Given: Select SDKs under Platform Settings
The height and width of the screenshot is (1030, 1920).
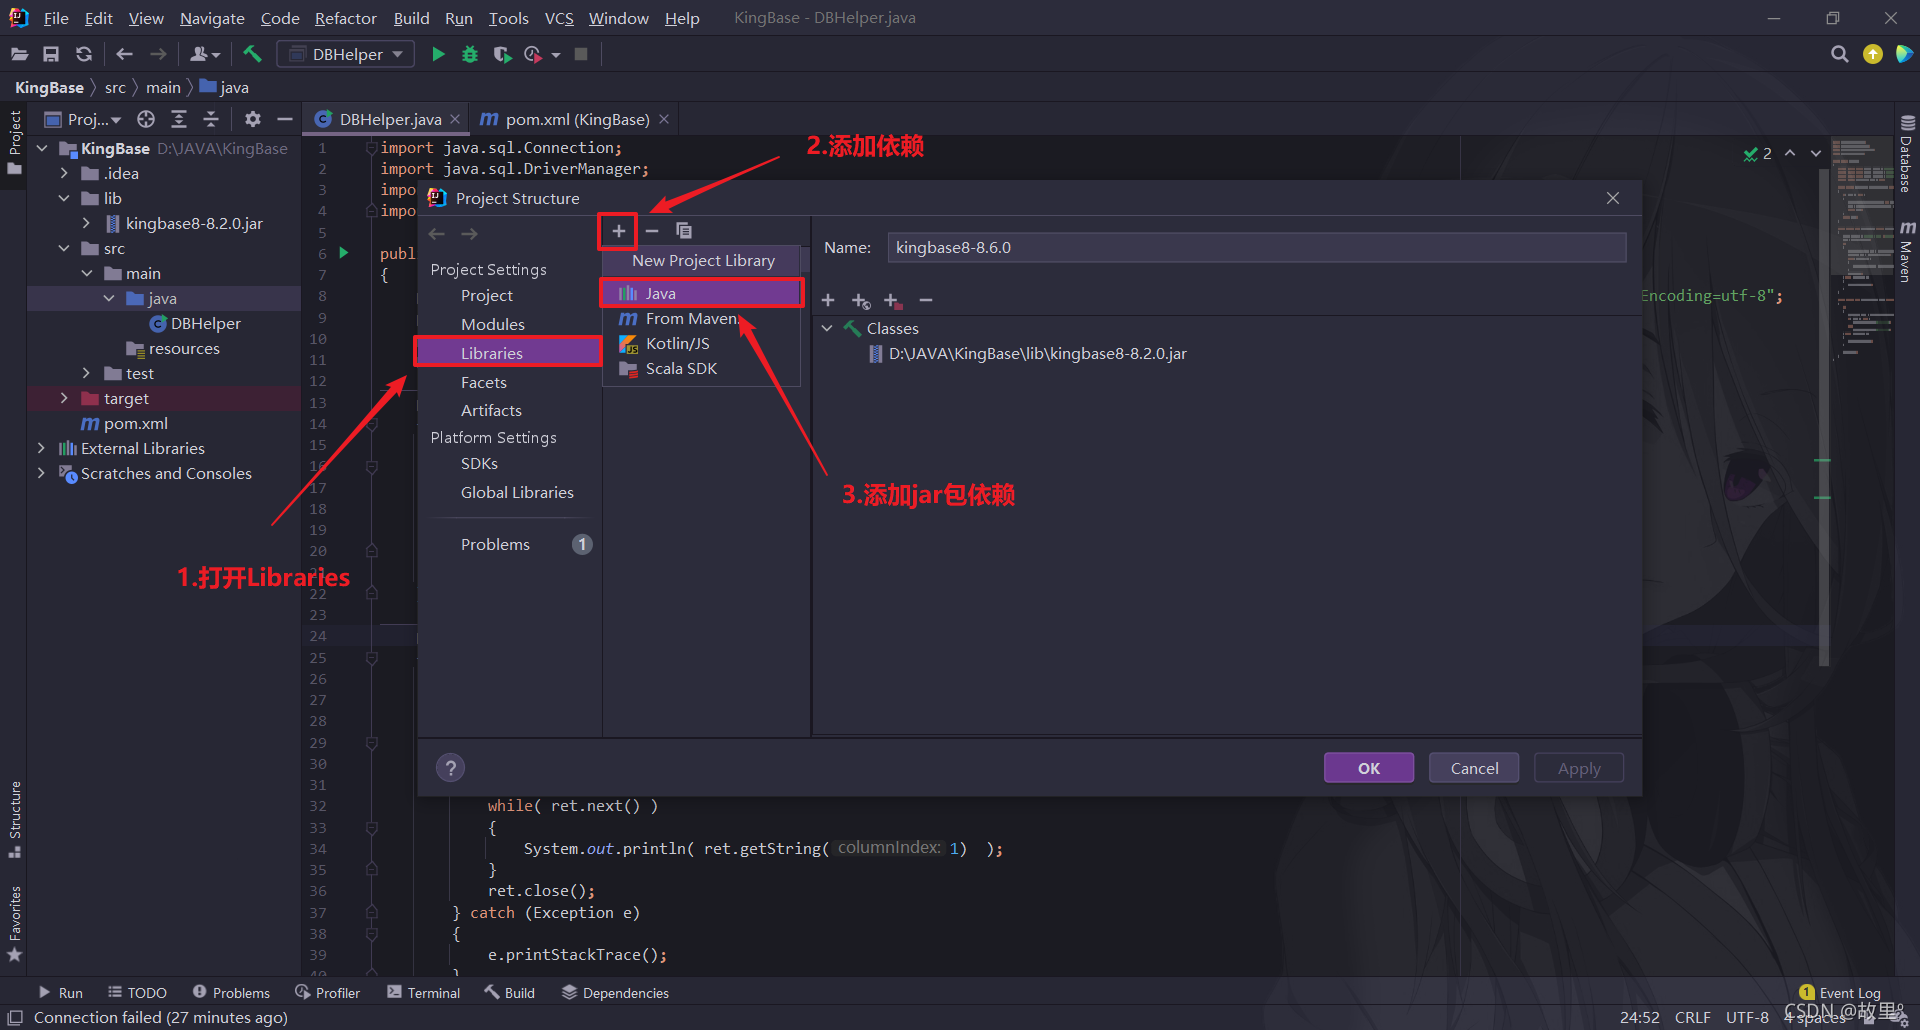Looking at the screenshot, I should click(x=479, y=463).
